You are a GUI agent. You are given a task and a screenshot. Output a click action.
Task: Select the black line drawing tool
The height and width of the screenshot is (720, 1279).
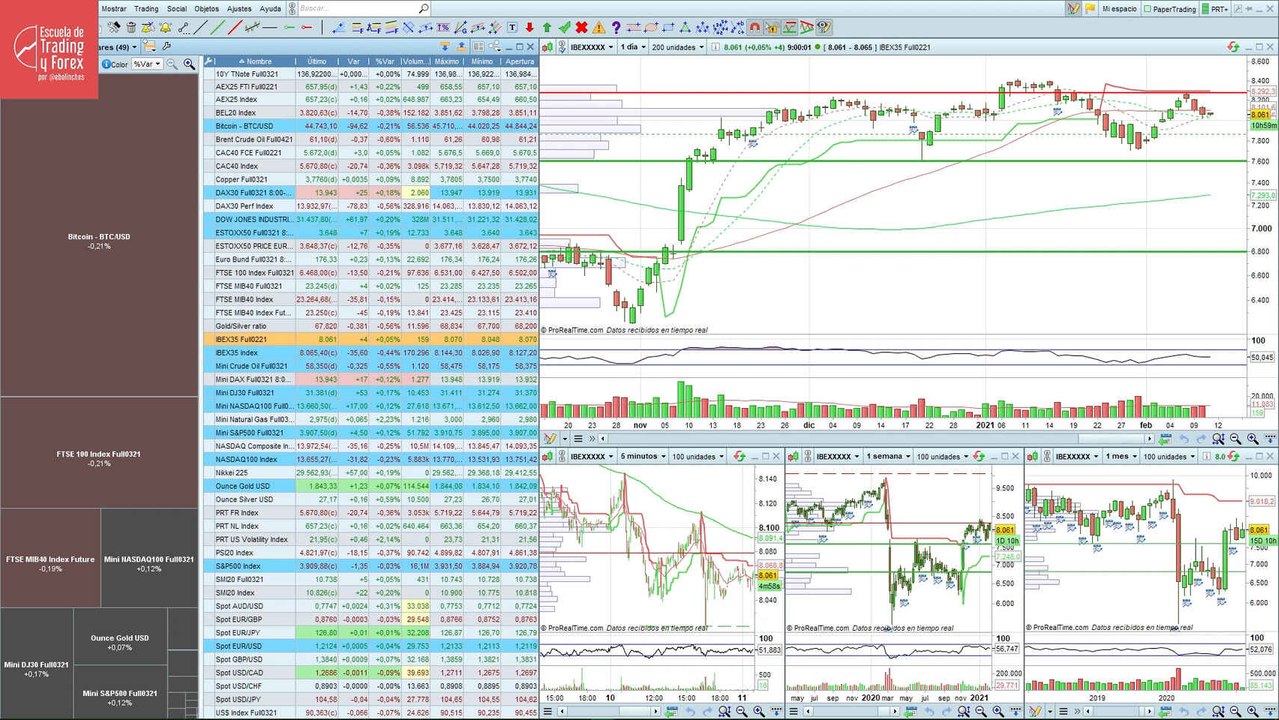201,27
